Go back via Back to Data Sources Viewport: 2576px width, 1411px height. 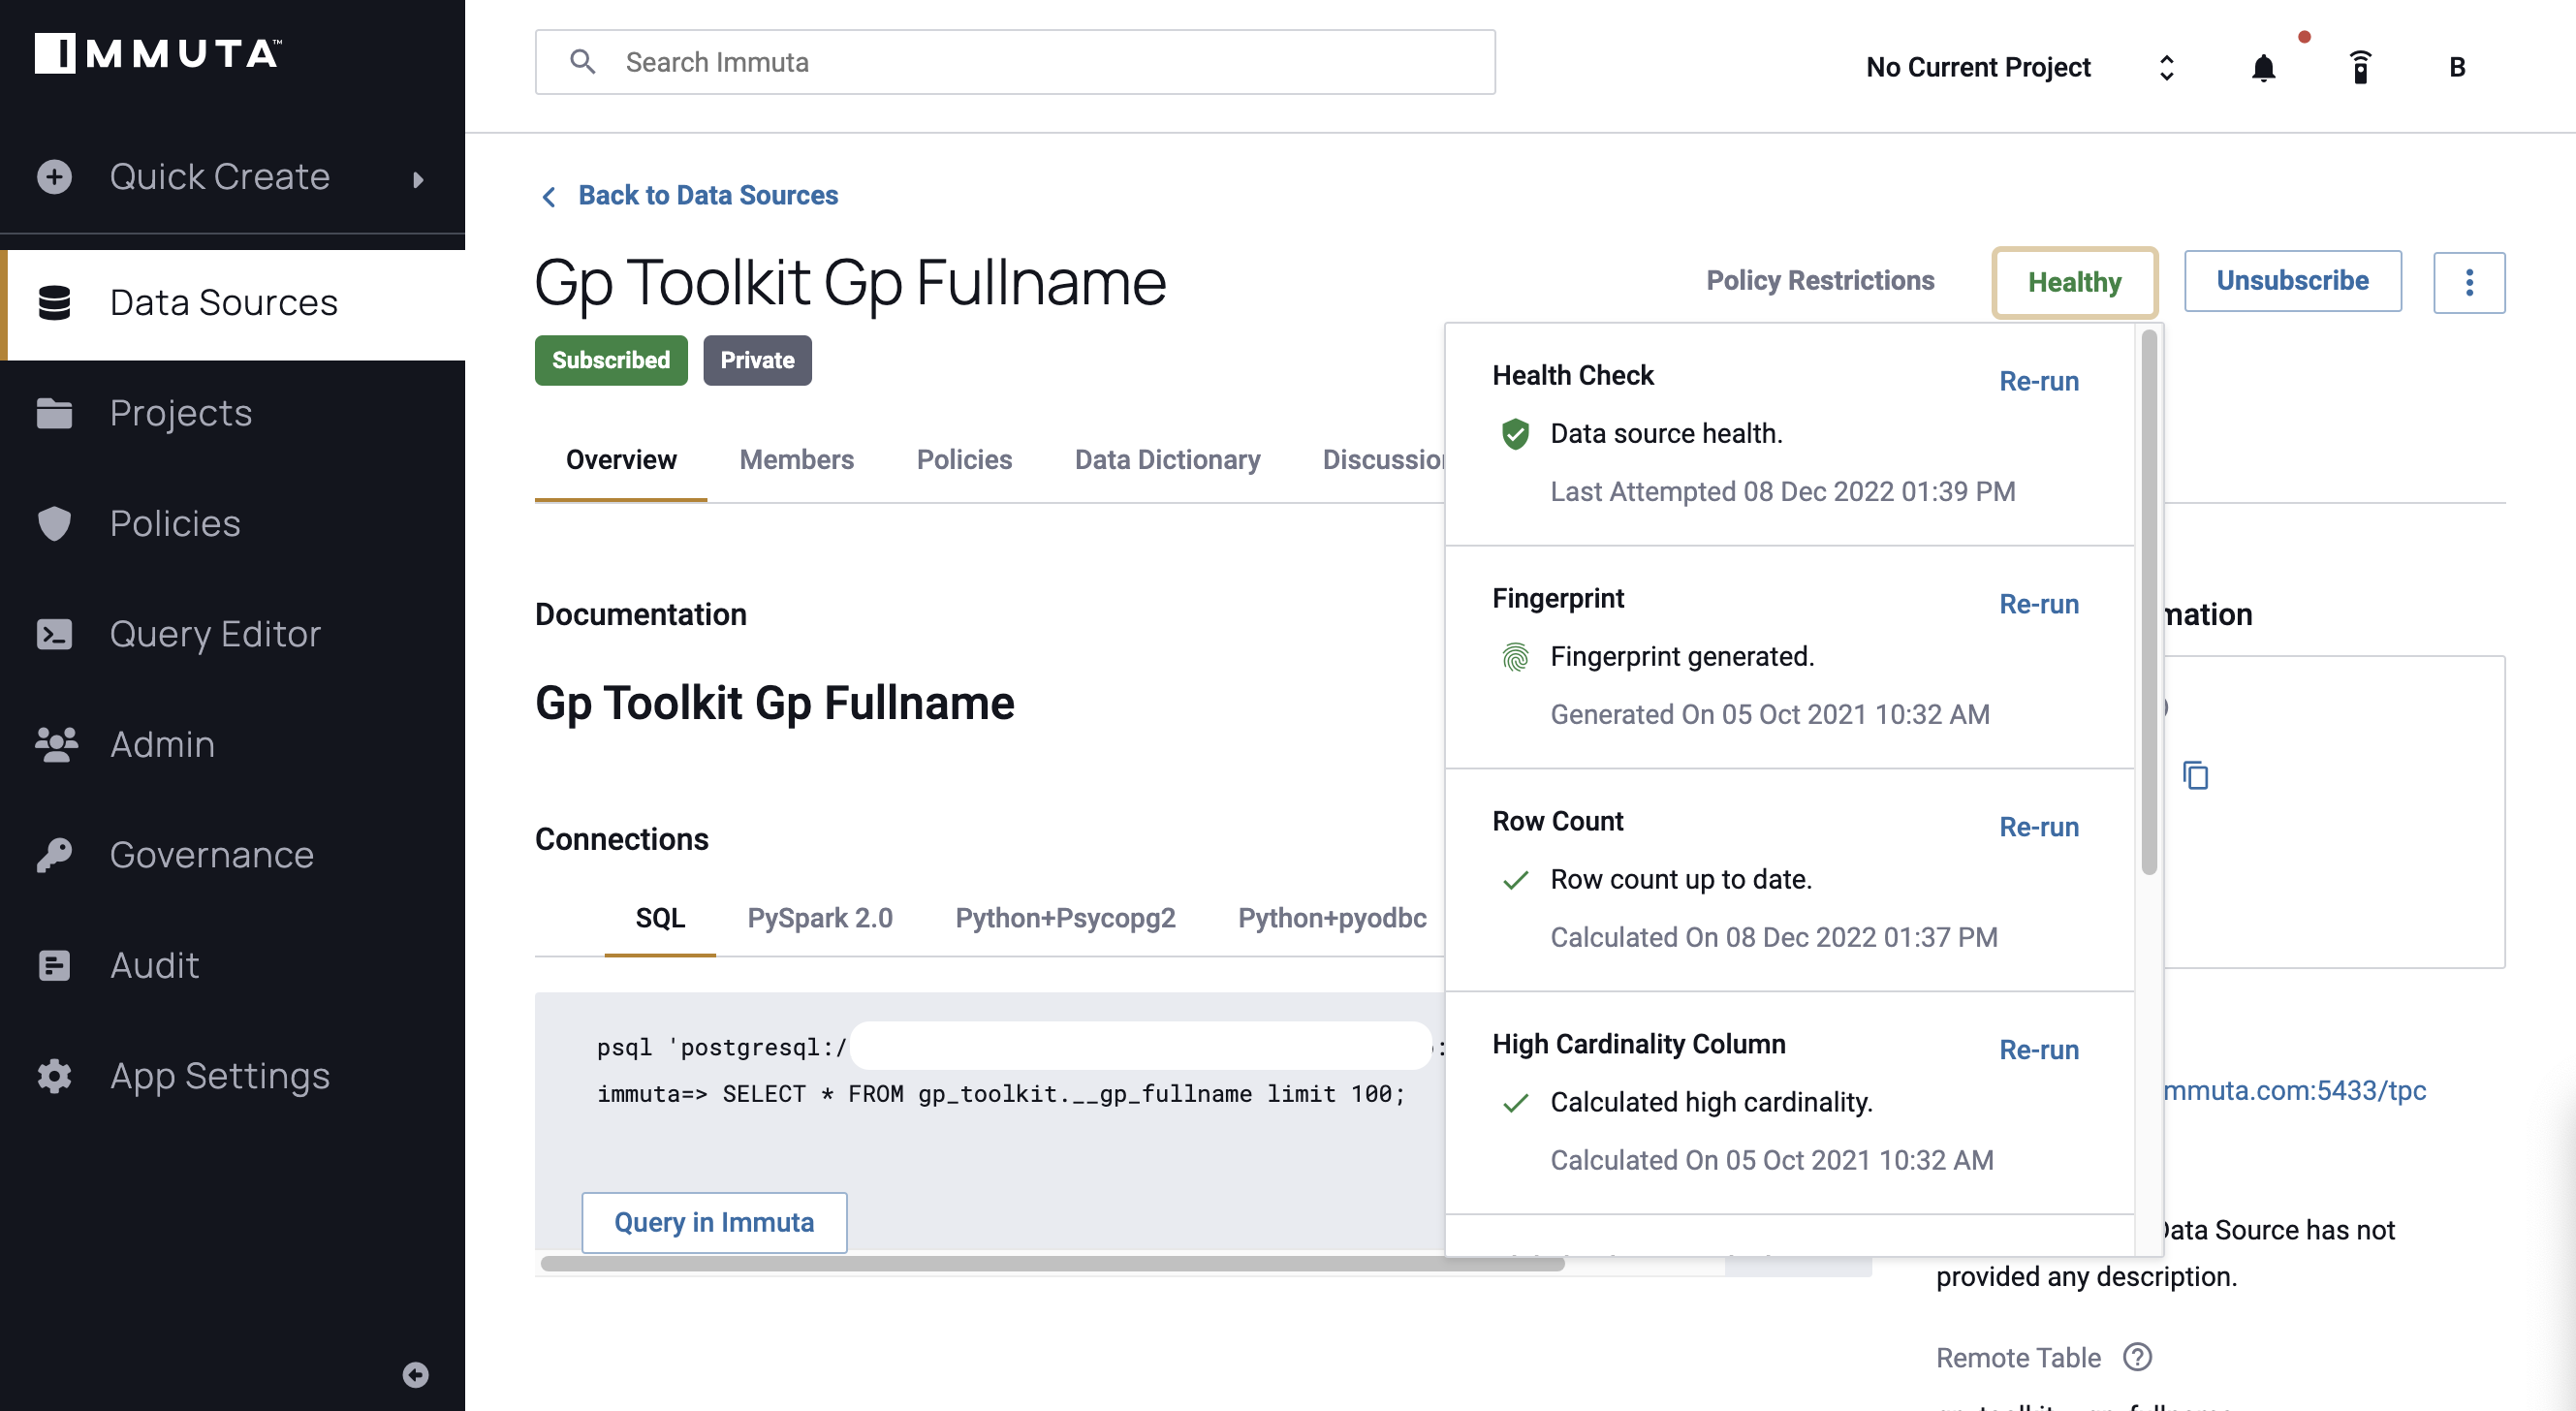point(708,195)
